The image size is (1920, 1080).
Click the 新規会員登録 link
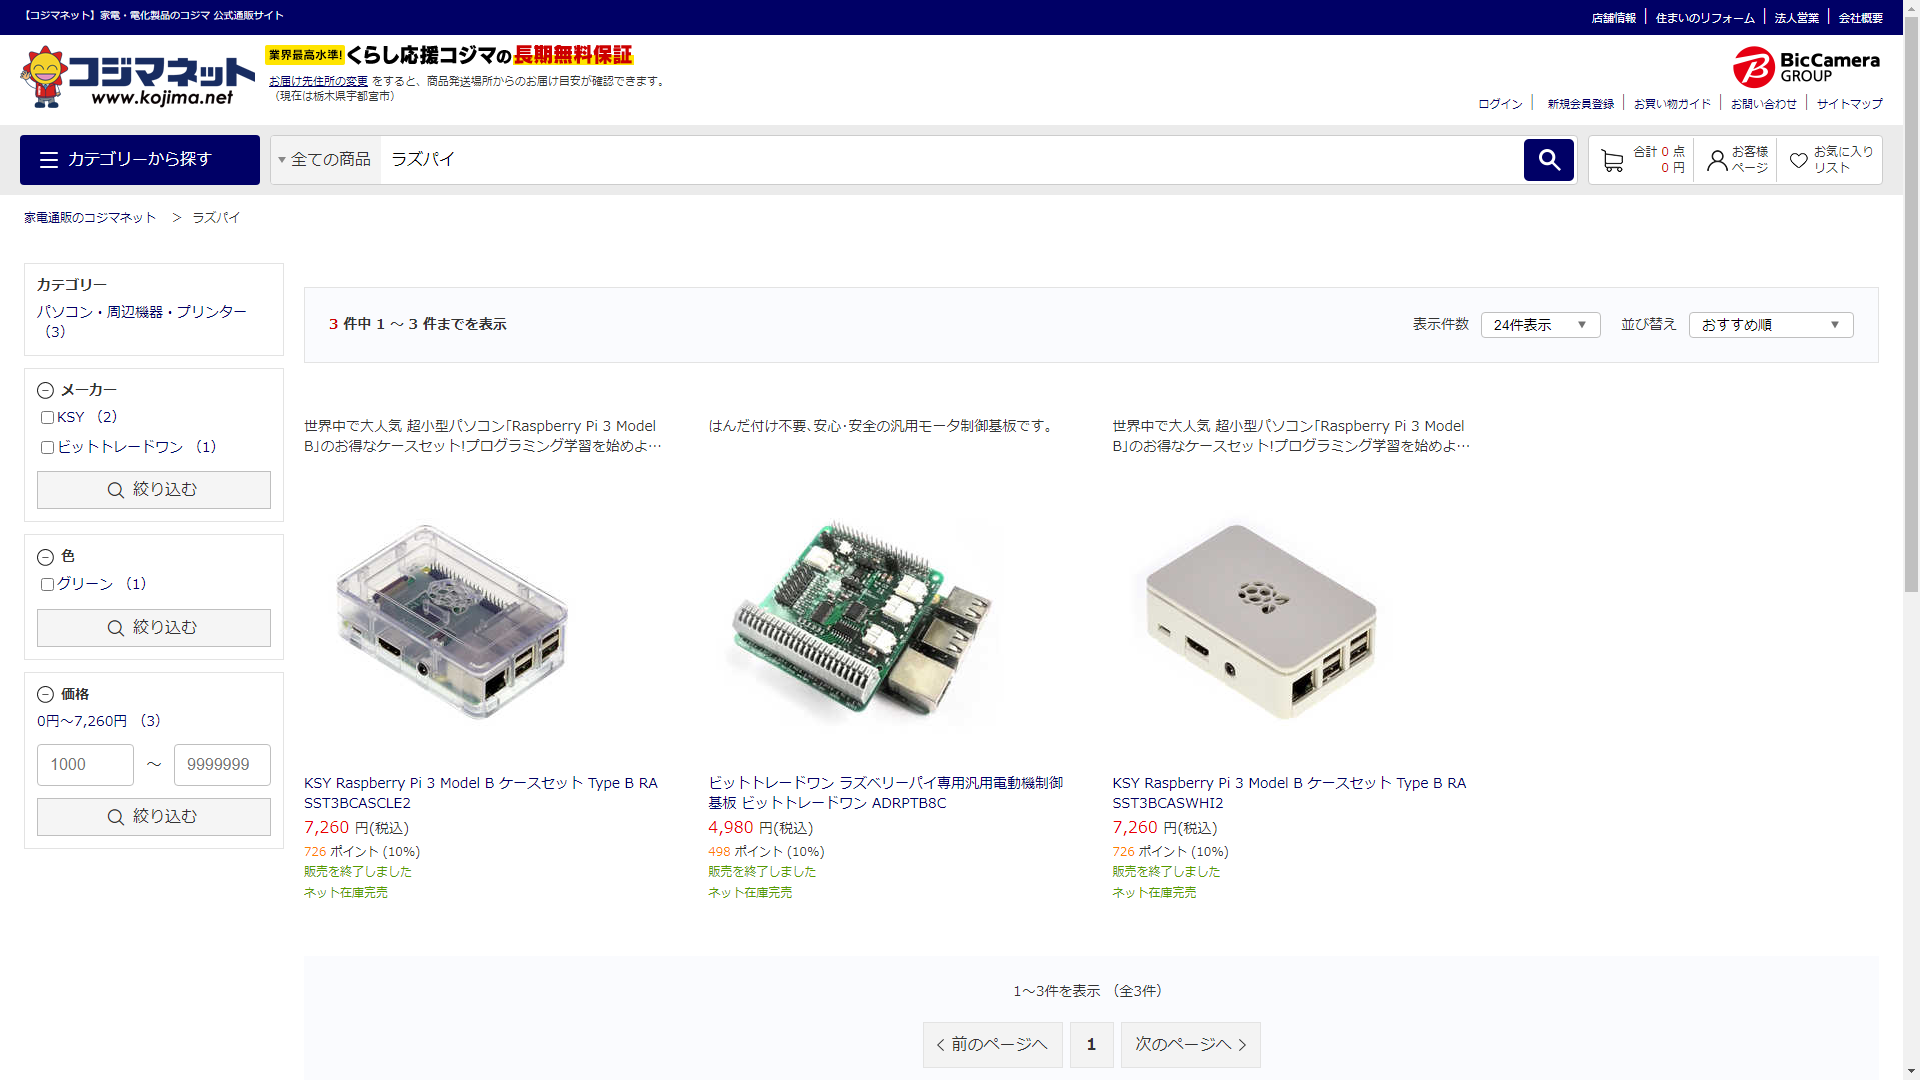[1580, 104]
